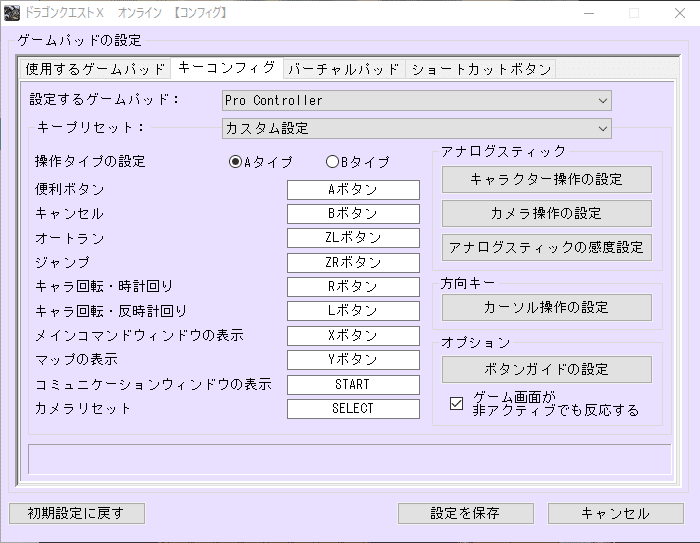Open カメラ操作の設定

coord(547,213)
